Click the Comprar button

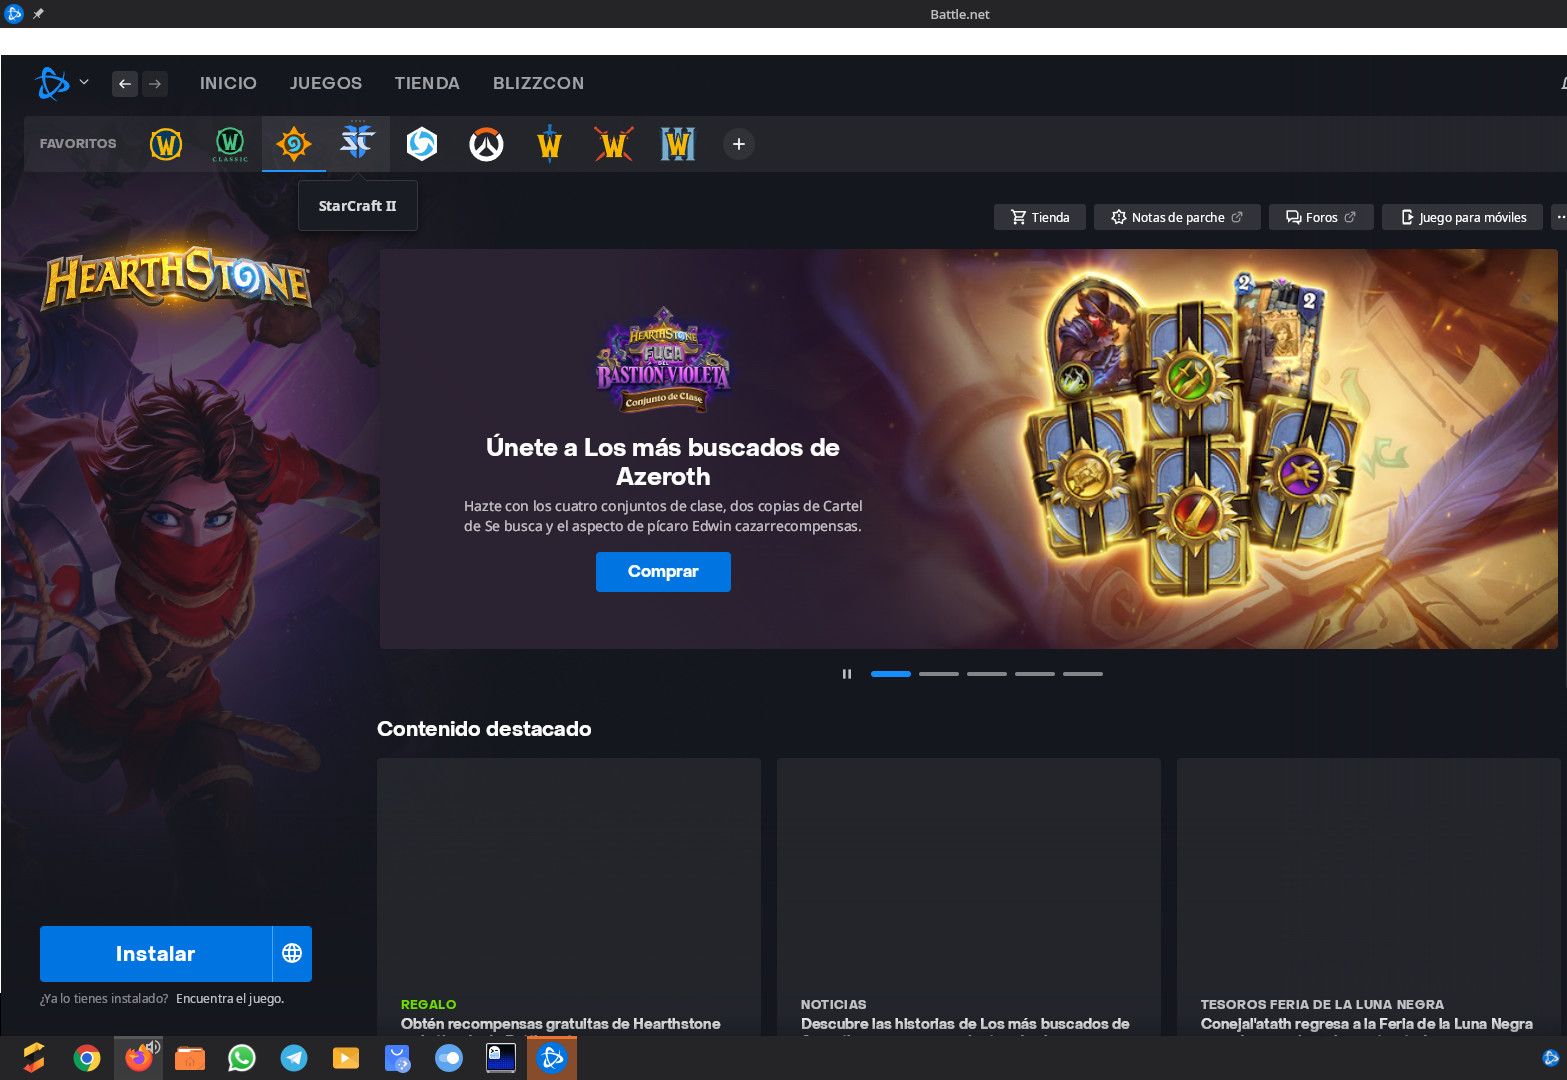663,572
